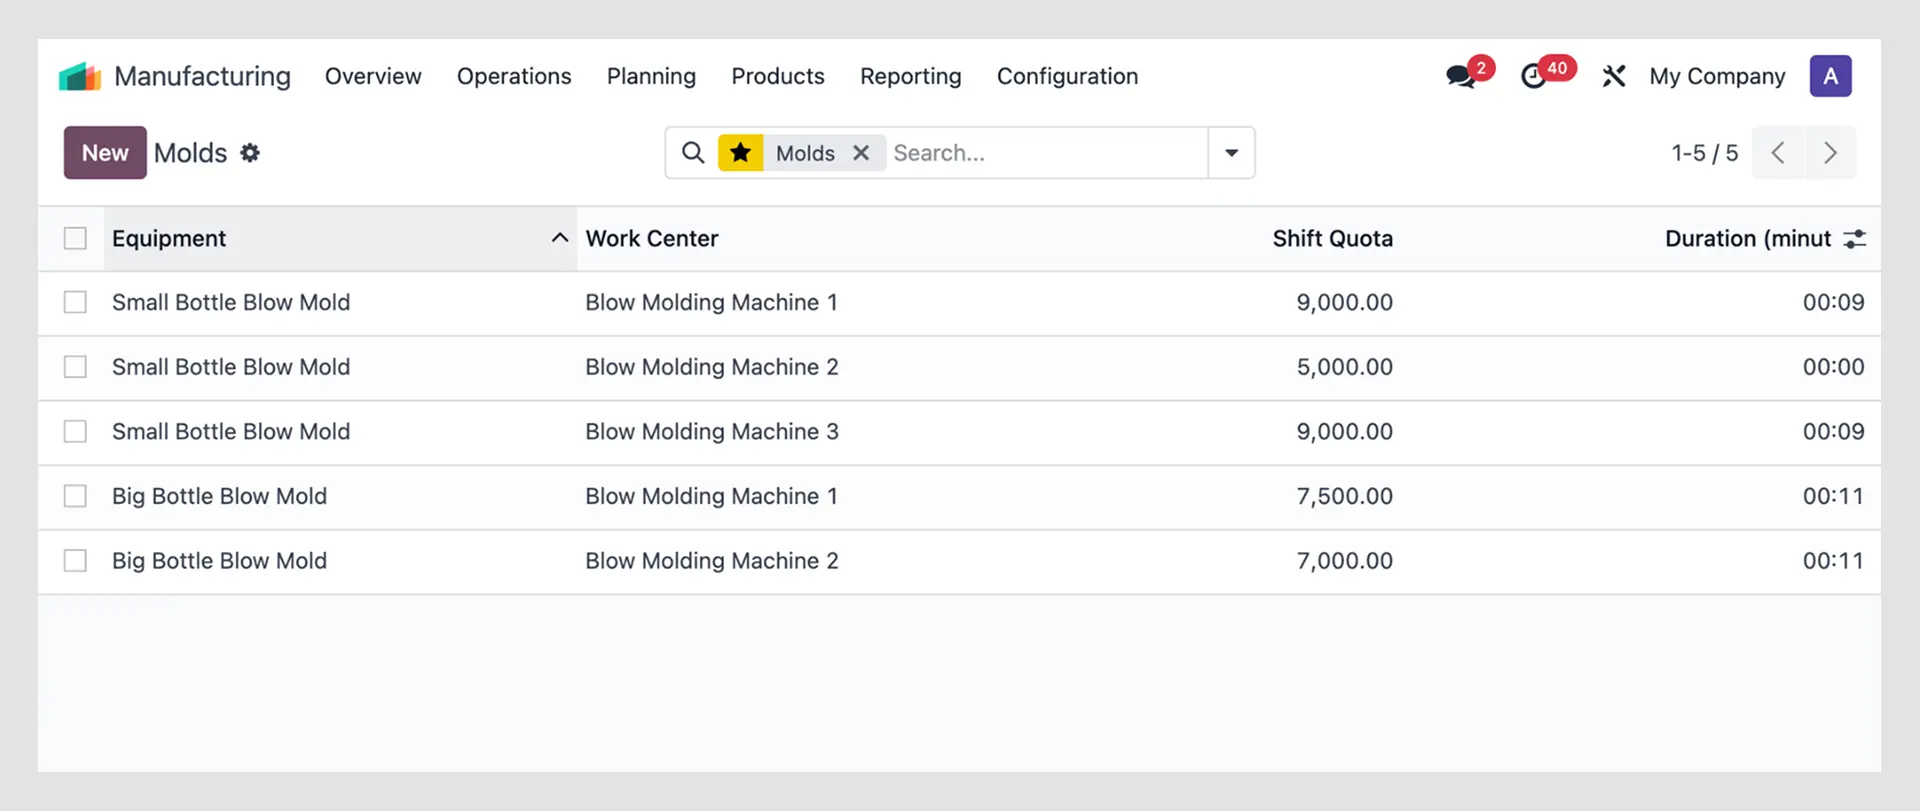Select the Blow Molding Machine 3 row checkbox

point(75,432)
